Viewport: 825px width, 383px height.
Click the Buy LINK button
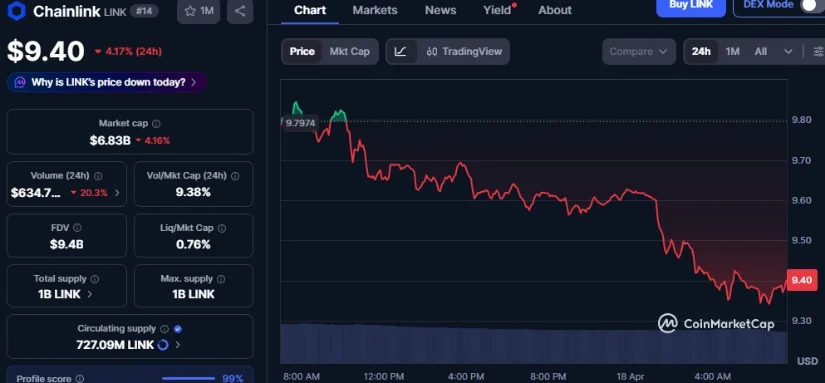click(691, 6)
